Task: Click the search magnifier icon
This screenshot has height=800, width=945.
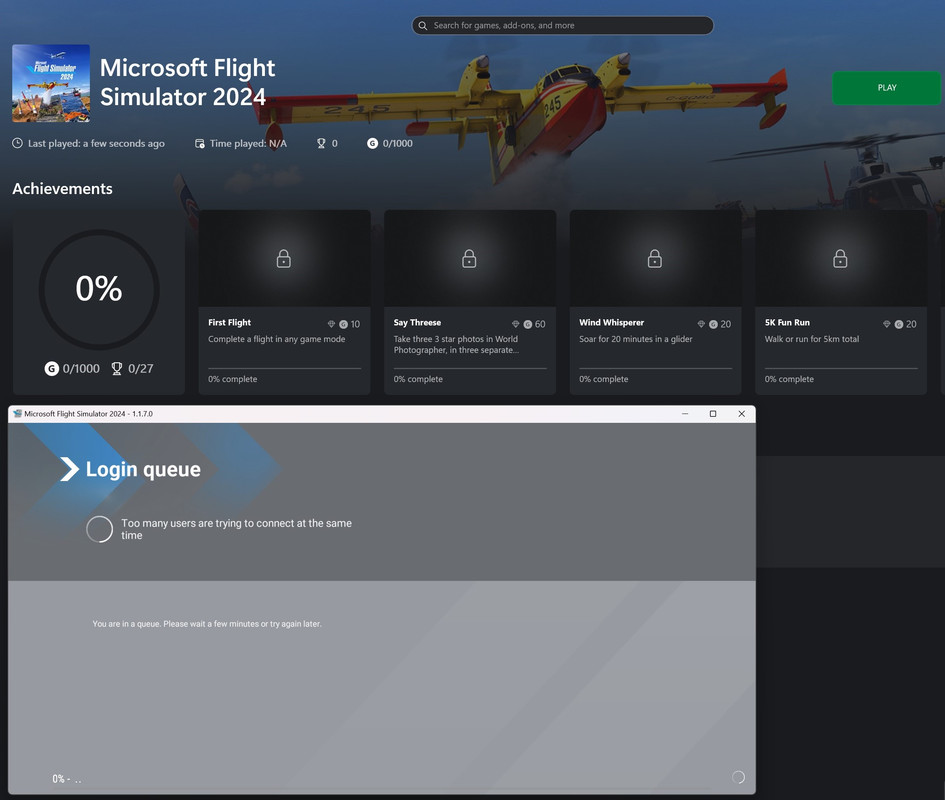Action: tap(422, 25)
